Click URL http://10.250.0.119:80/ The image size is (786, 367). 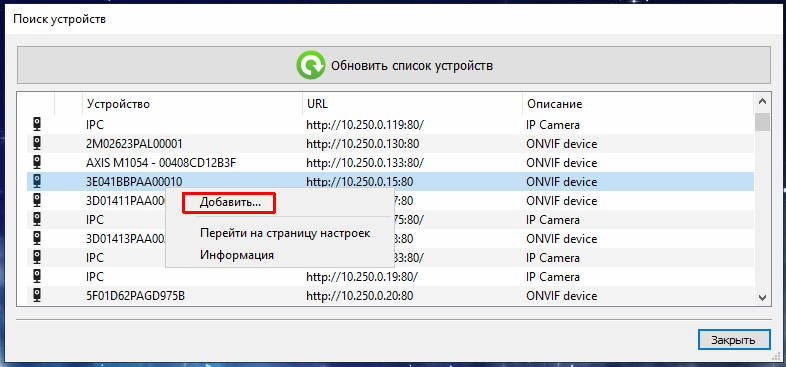[365, 125]
